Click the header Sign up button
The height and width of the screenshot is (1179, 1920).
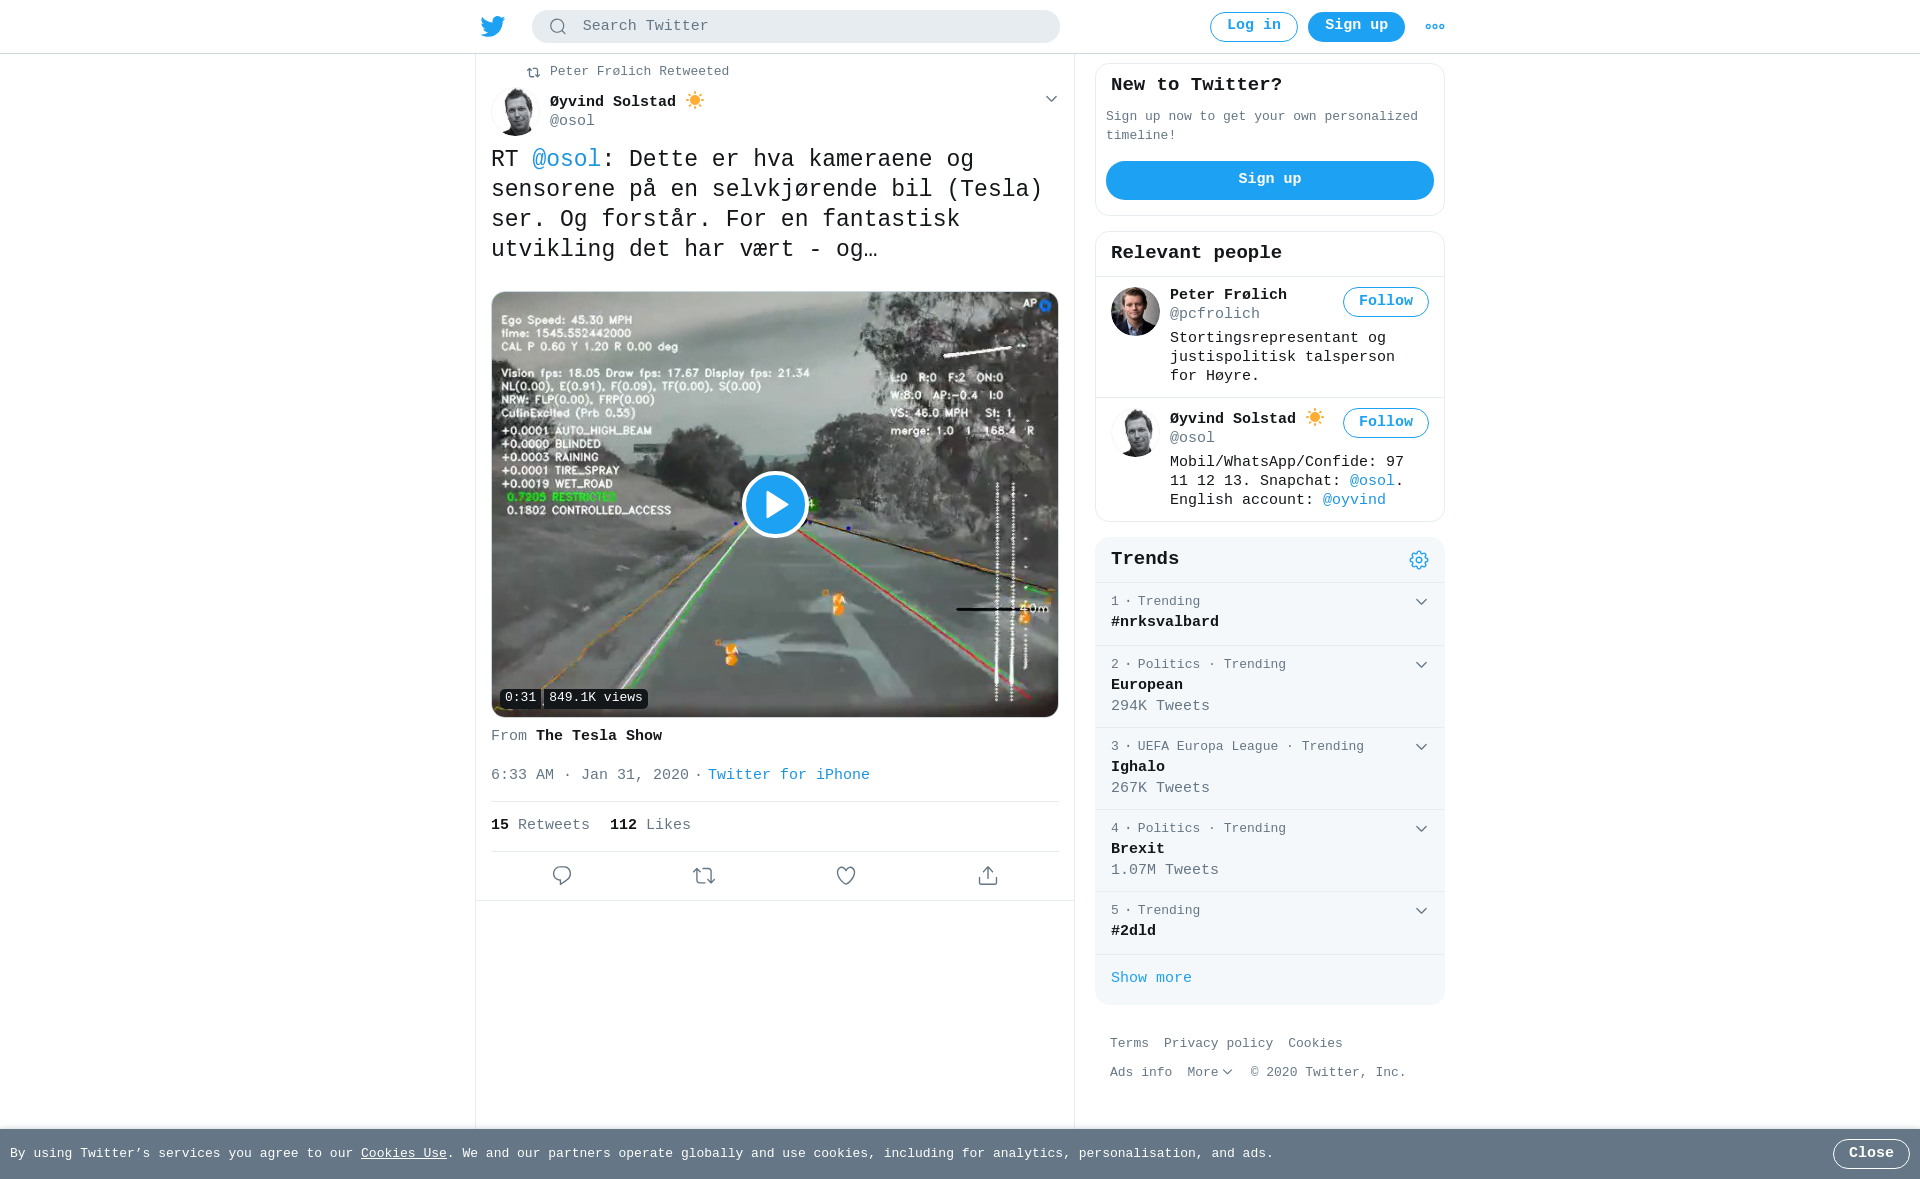point(1356,27)
